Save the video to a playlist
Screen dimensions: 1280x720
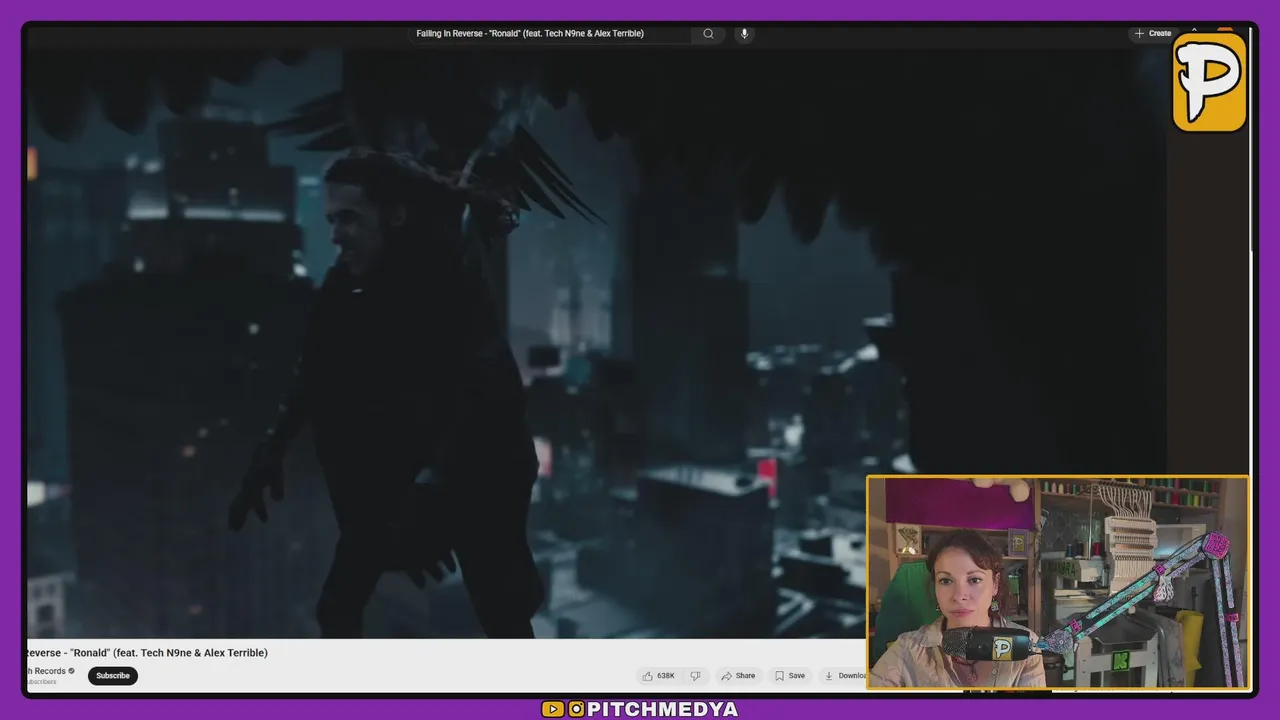[x=789, y=676]
